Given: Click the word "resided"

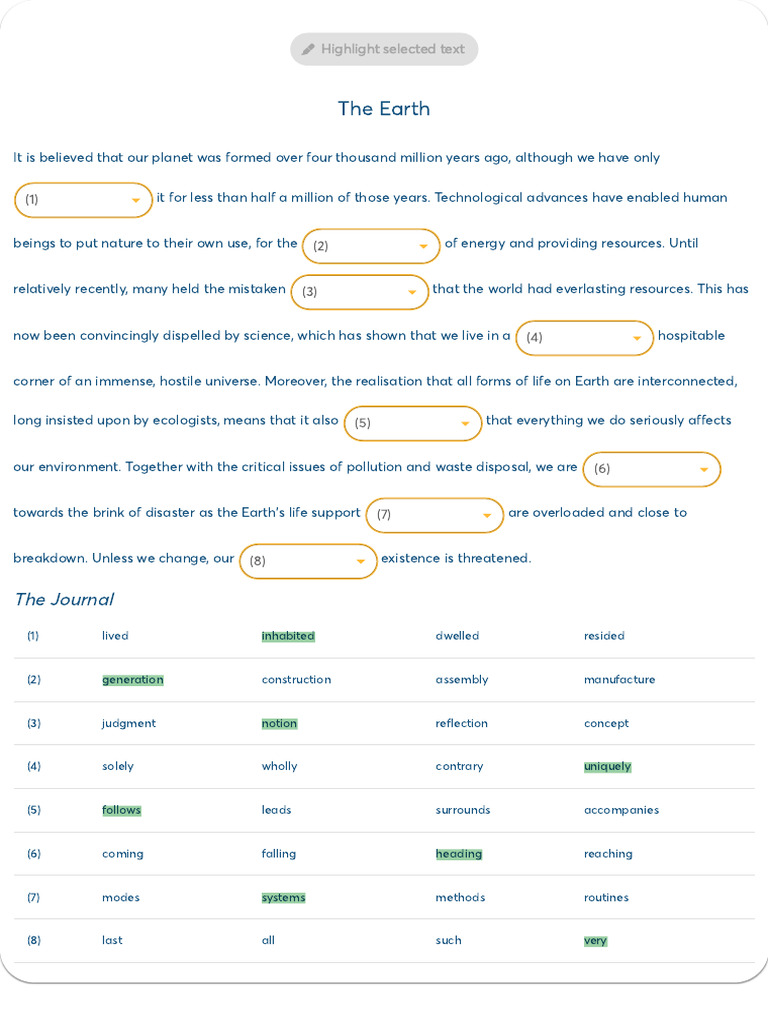Looking at the screenshot, I should pyautogui.click(x=604, y=635).
